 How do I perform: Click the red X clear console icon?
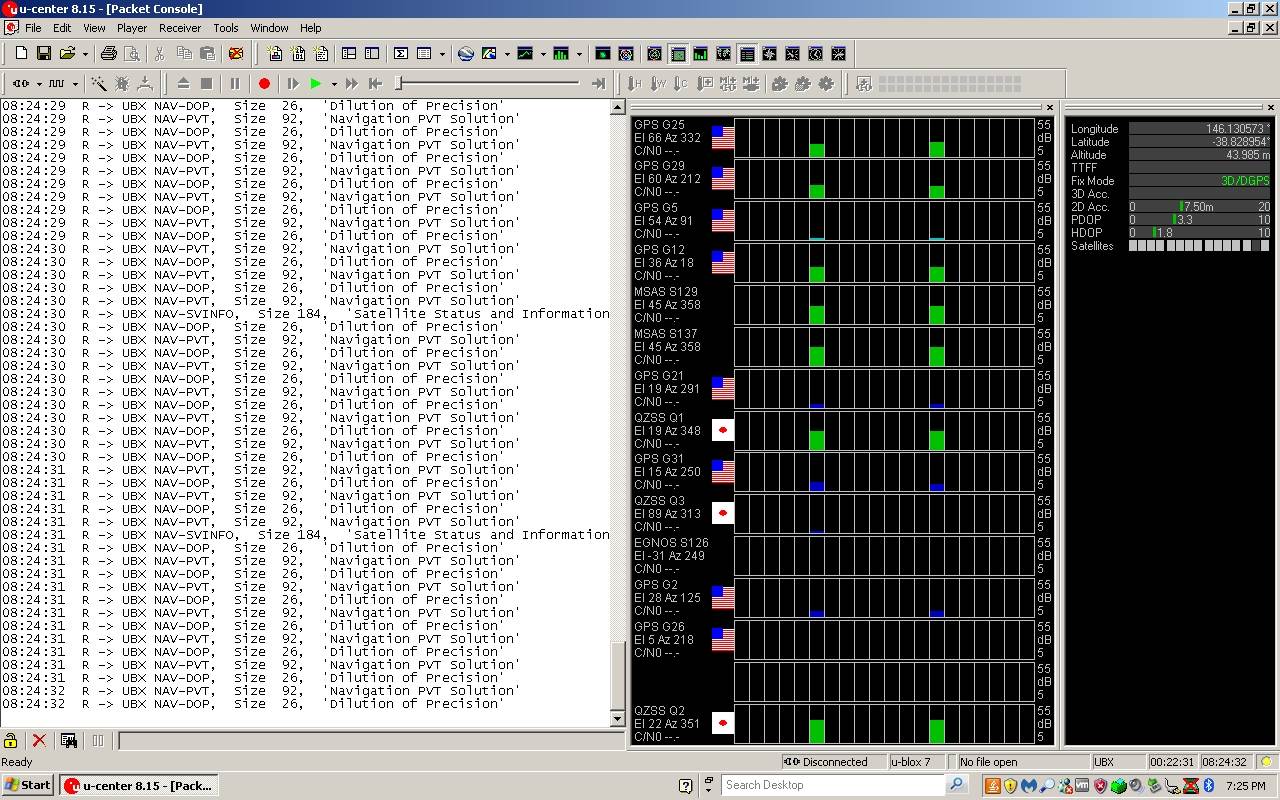pyautogui.click(x=39, y=741)
